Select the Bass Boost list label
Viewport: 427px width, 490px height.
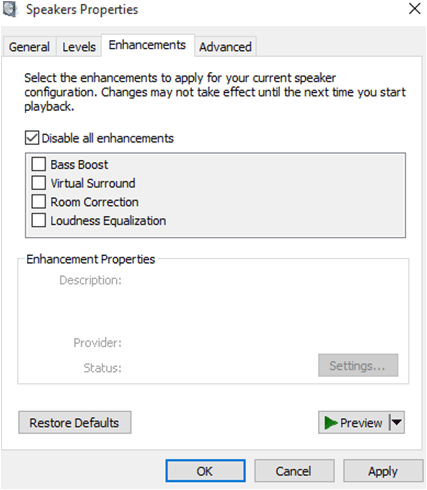tap(79, 165)
